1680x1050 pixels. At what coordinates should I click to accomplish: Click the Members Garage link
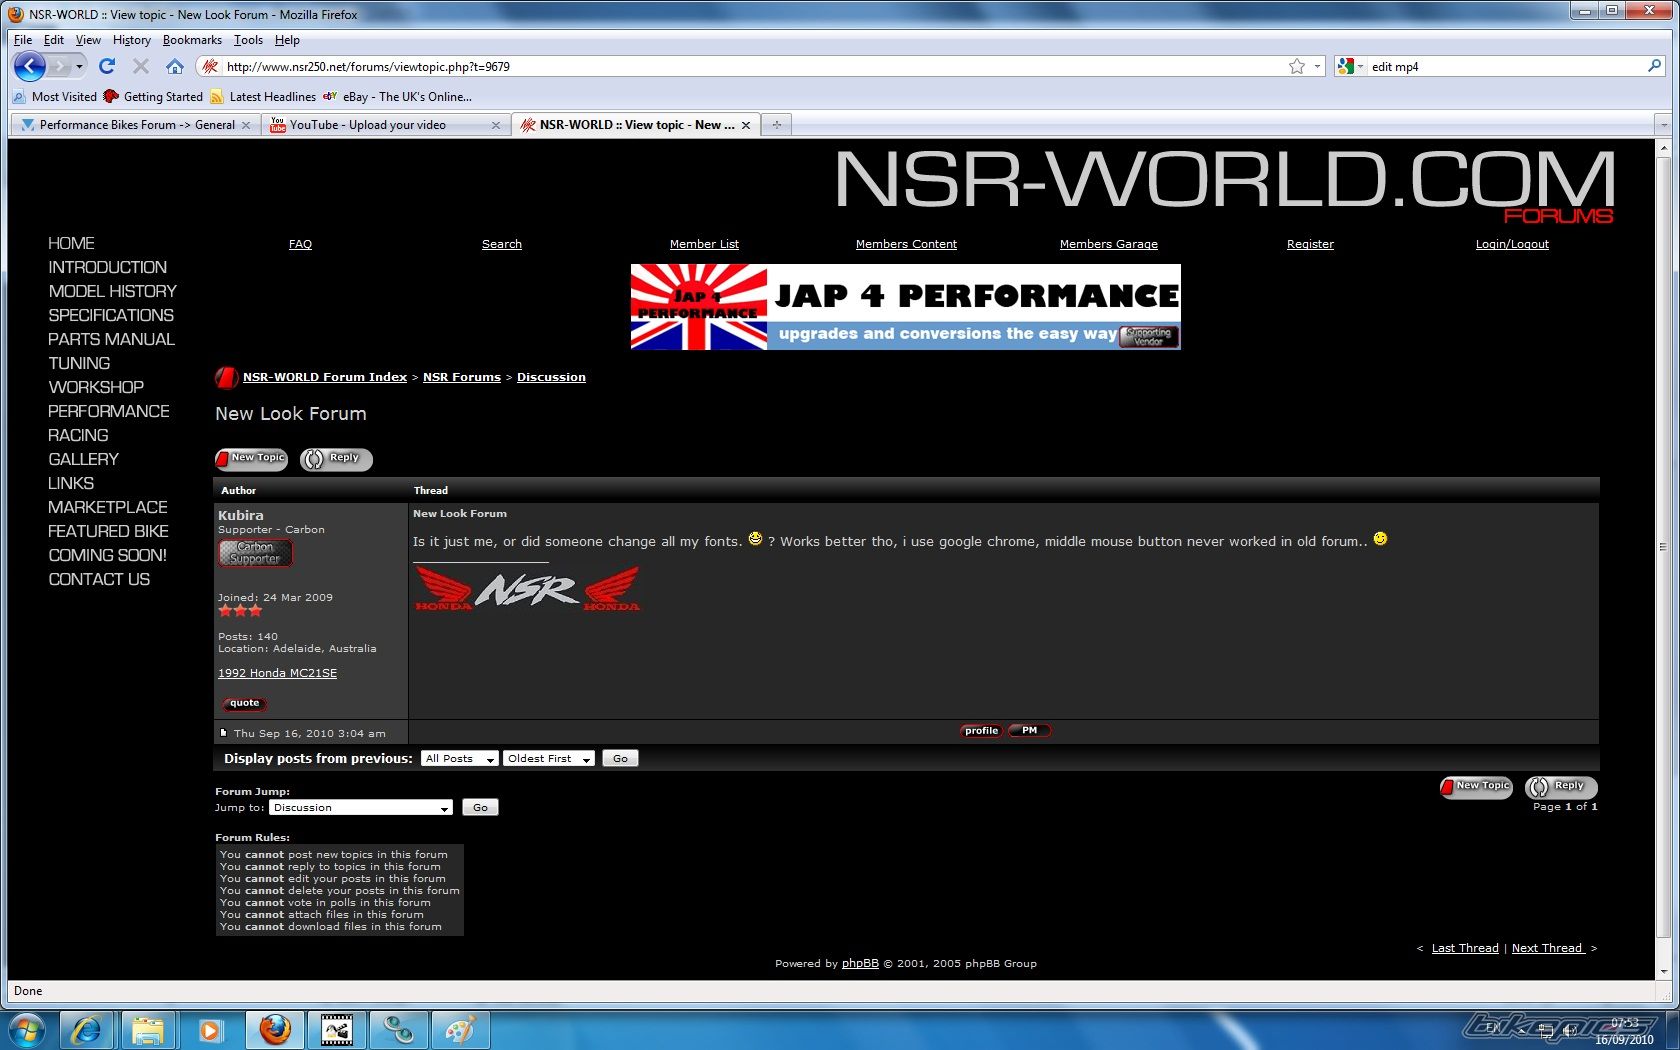point(1108,244)
